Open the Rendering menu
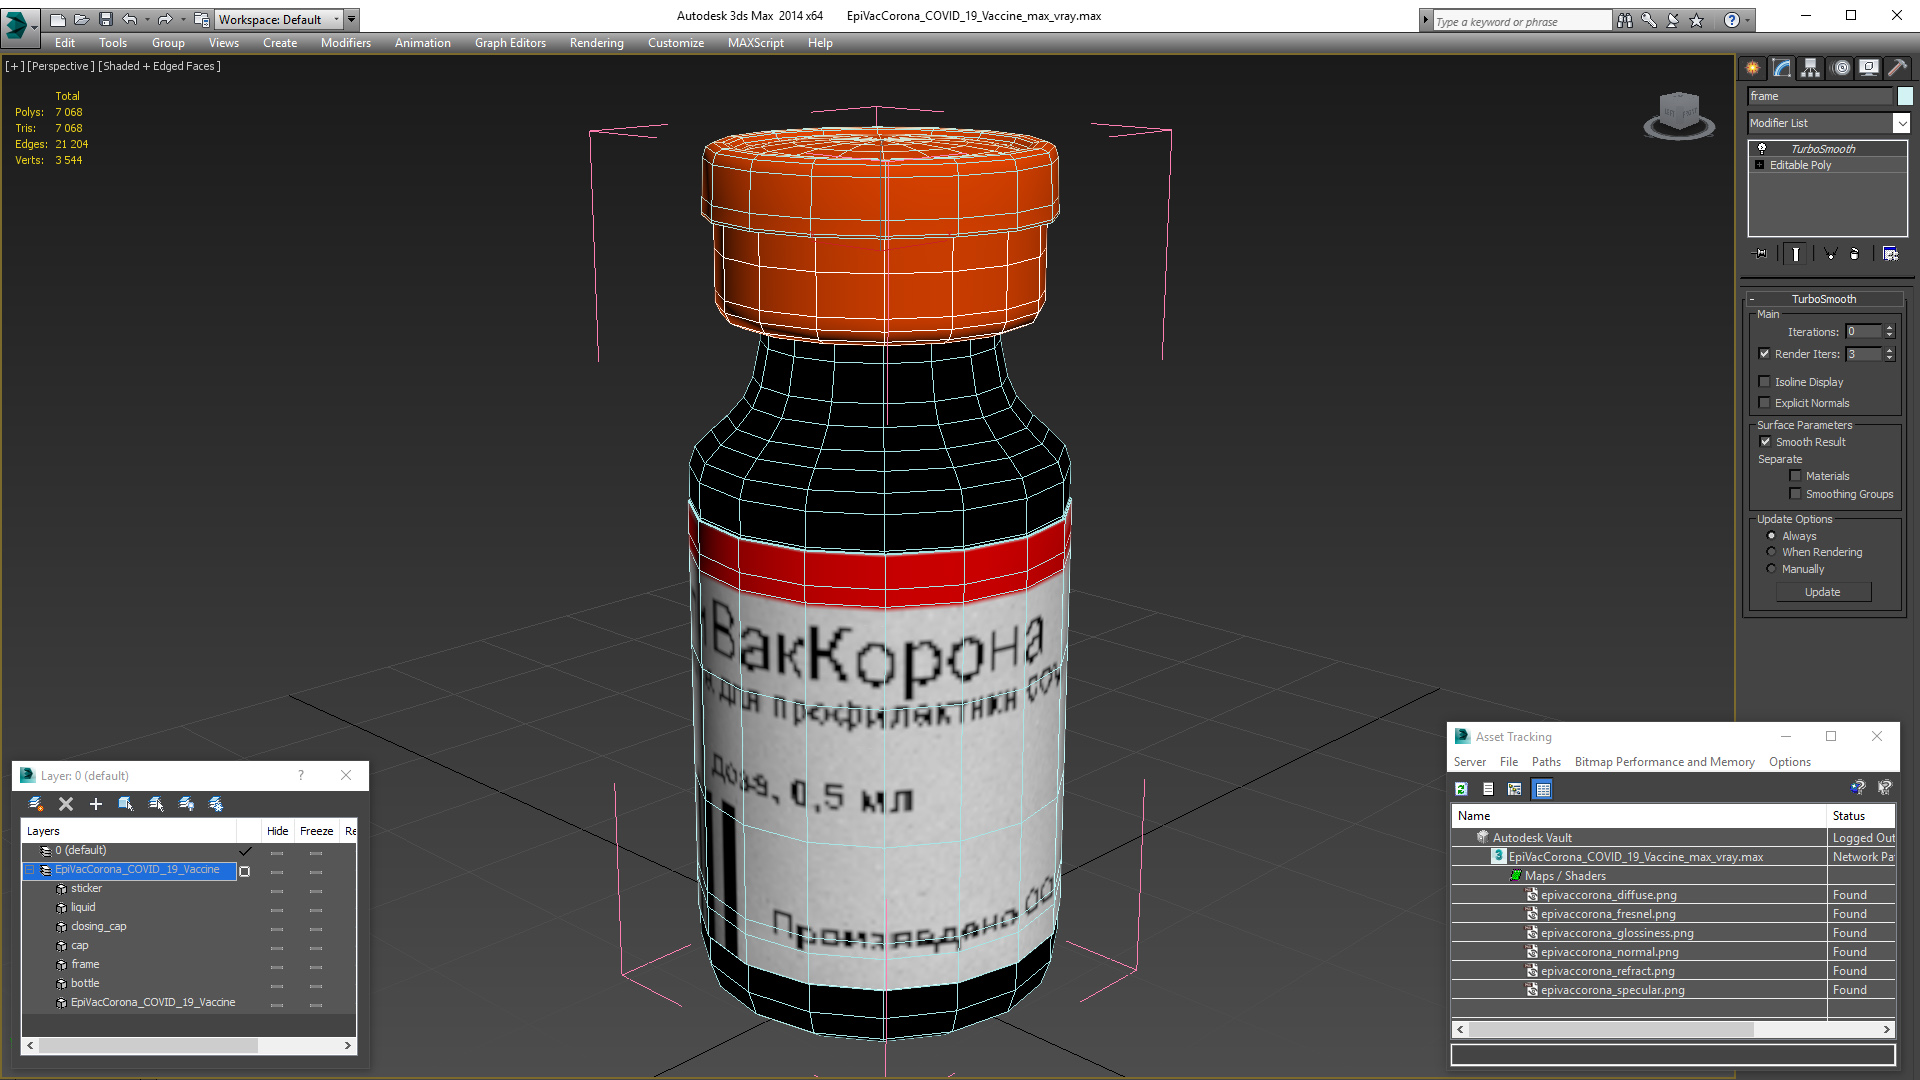This screenshot has width=1920, height=1080. point(596,43)
